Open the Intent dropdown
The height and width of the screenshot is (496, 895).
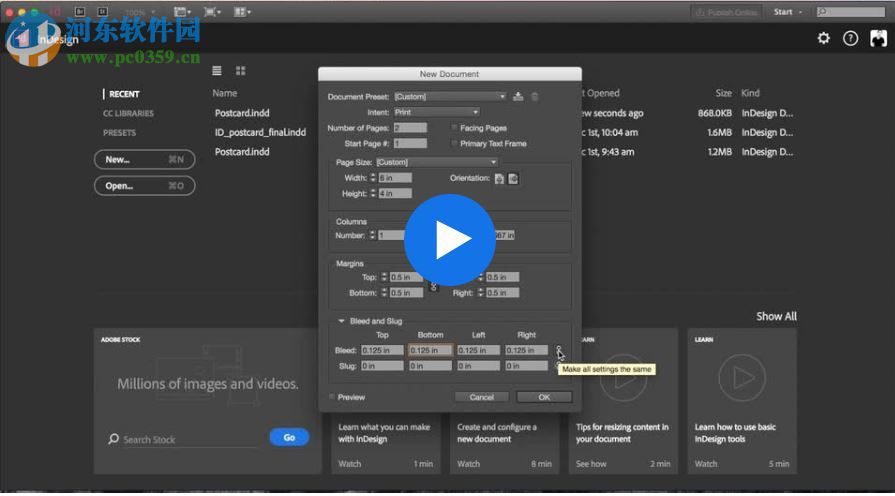[436, 112]
